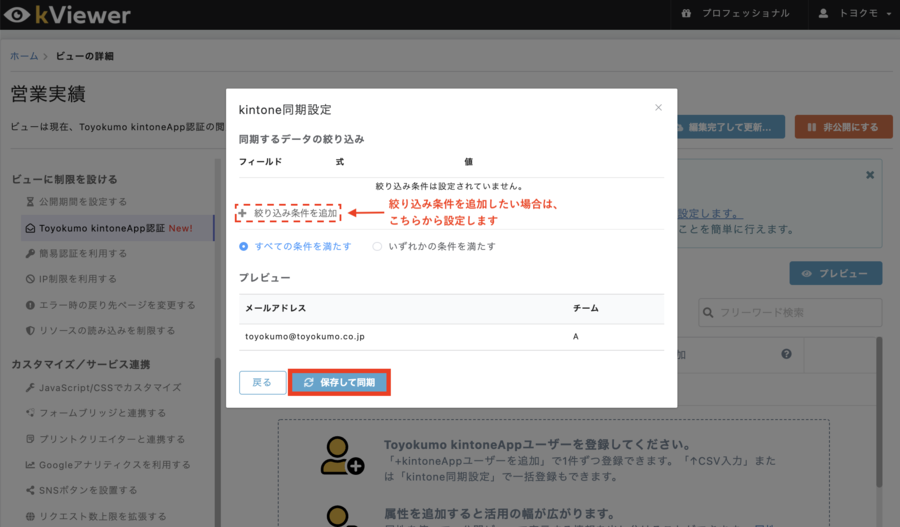
Task: Click the チーム column header
Action: (x=585, y=308)
